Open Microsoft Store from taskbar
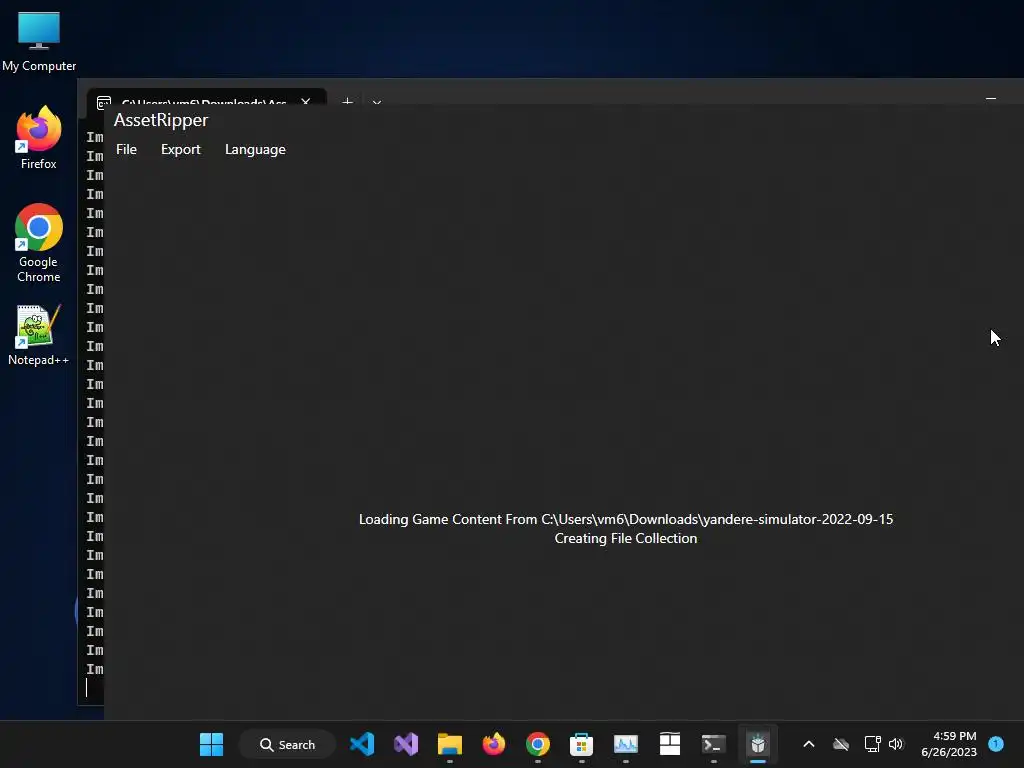1024x768 pixels. pos(581,744)
